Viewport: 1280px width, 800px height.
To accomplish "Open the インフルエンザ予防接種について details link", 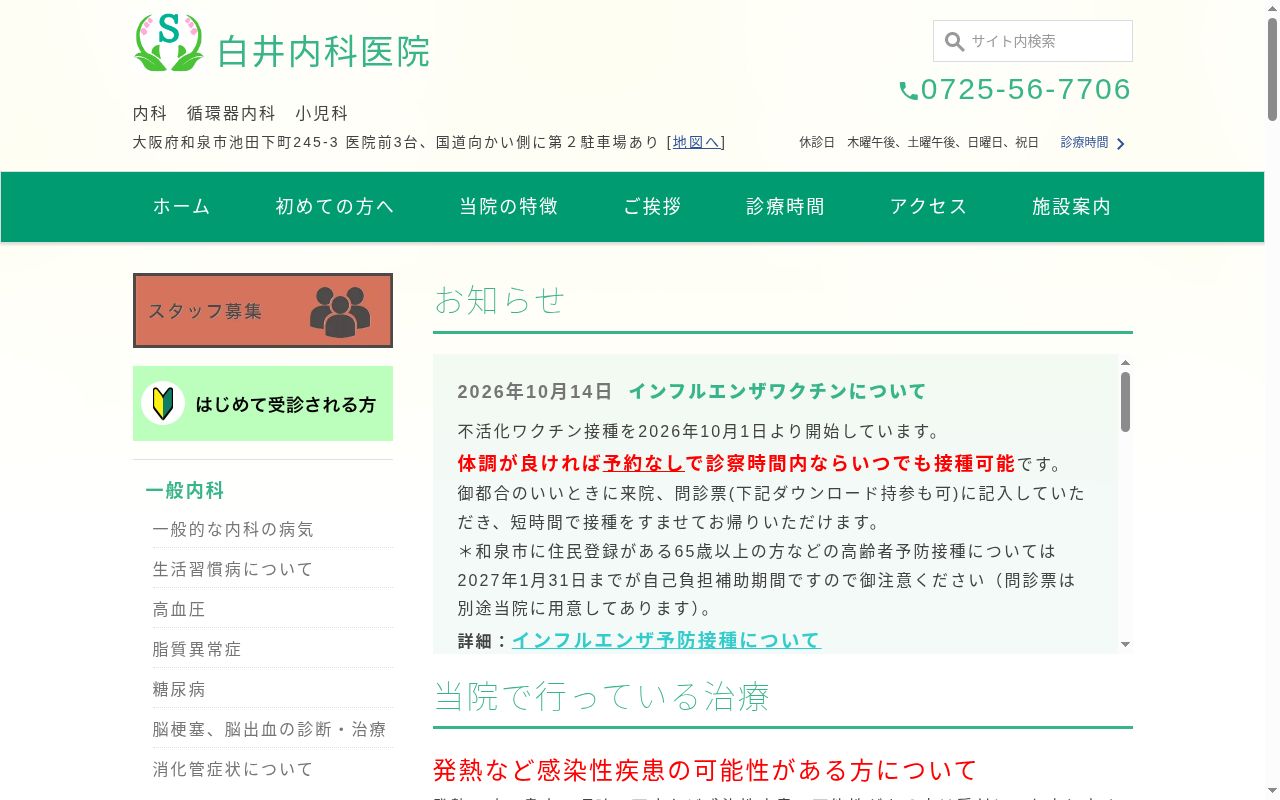I will 666,640.
